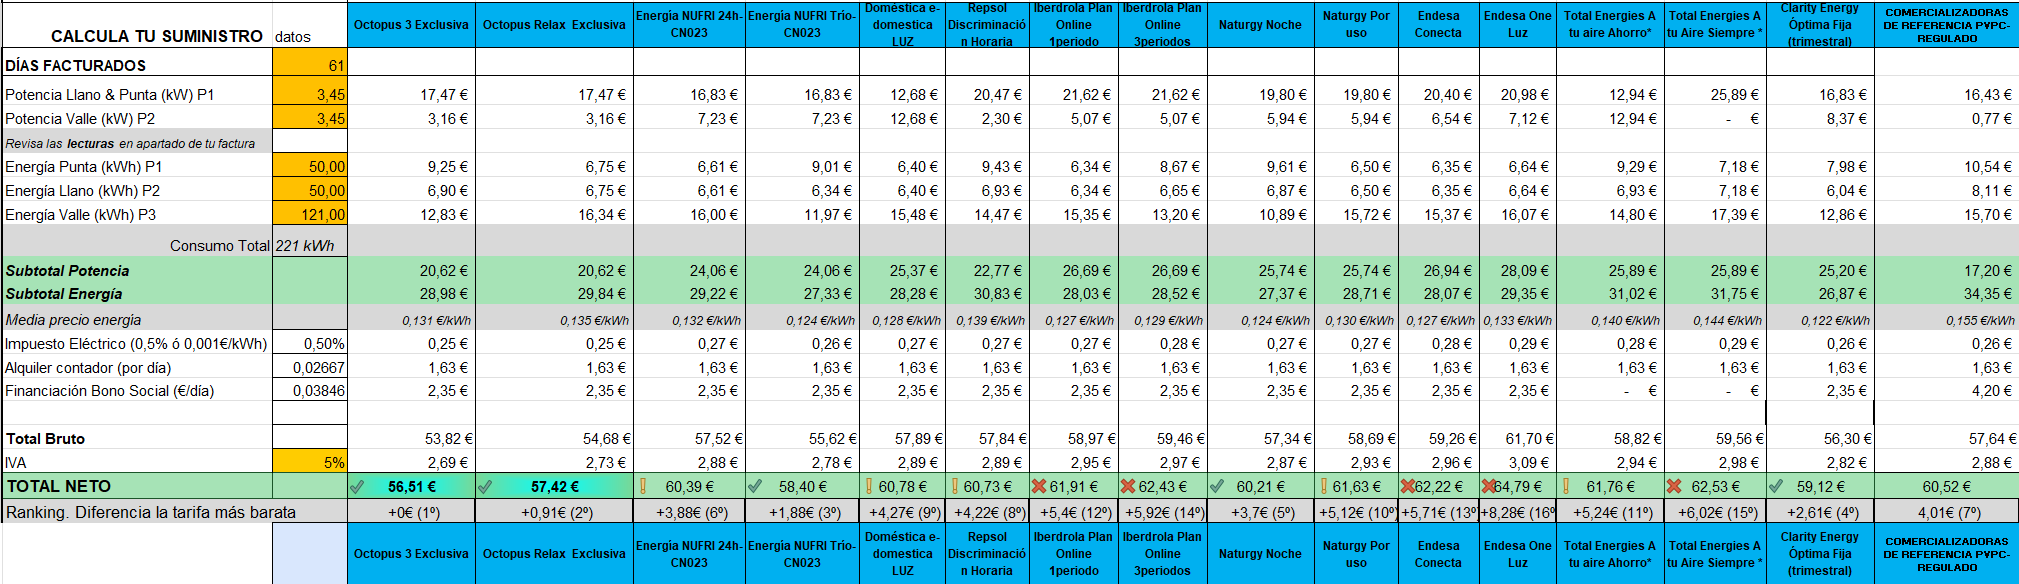Select Potencia Valle P2 input cell

click(x=310, y=118)
